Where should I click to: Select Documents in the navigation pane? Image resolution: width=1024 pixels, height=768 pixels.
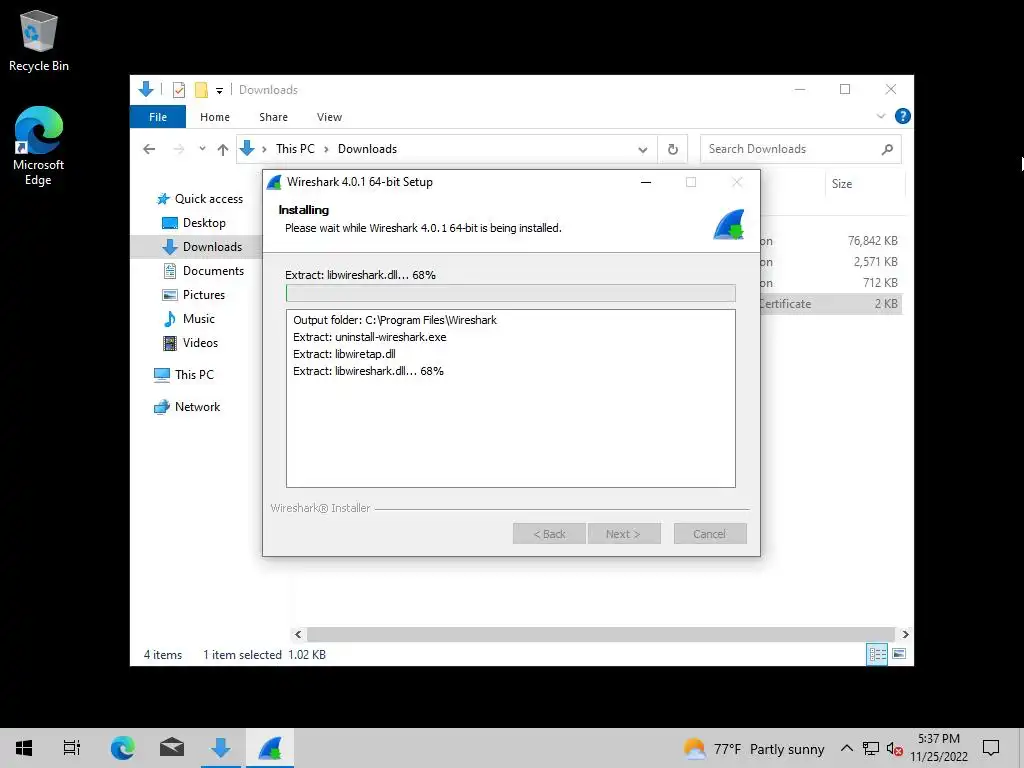(x=203, y=270)
